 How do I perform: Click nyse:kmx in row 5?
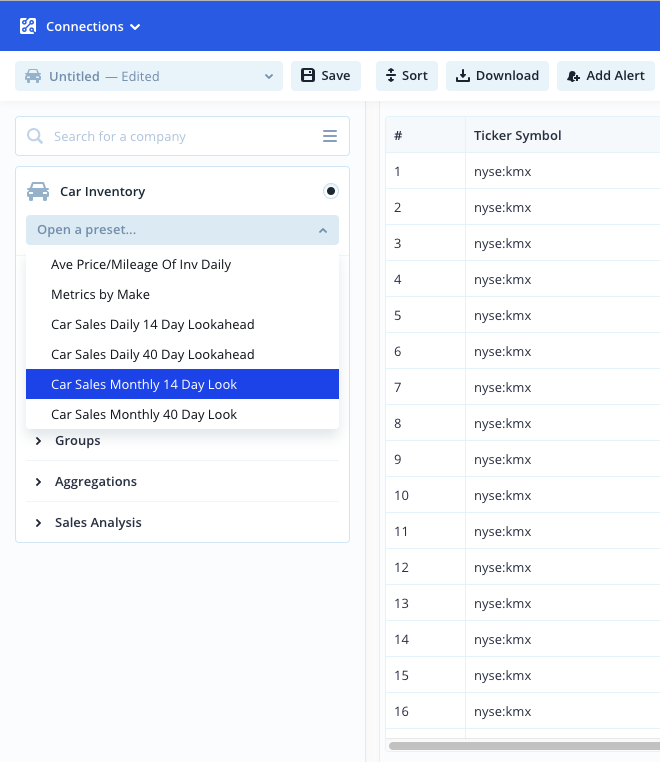(503, 315)
